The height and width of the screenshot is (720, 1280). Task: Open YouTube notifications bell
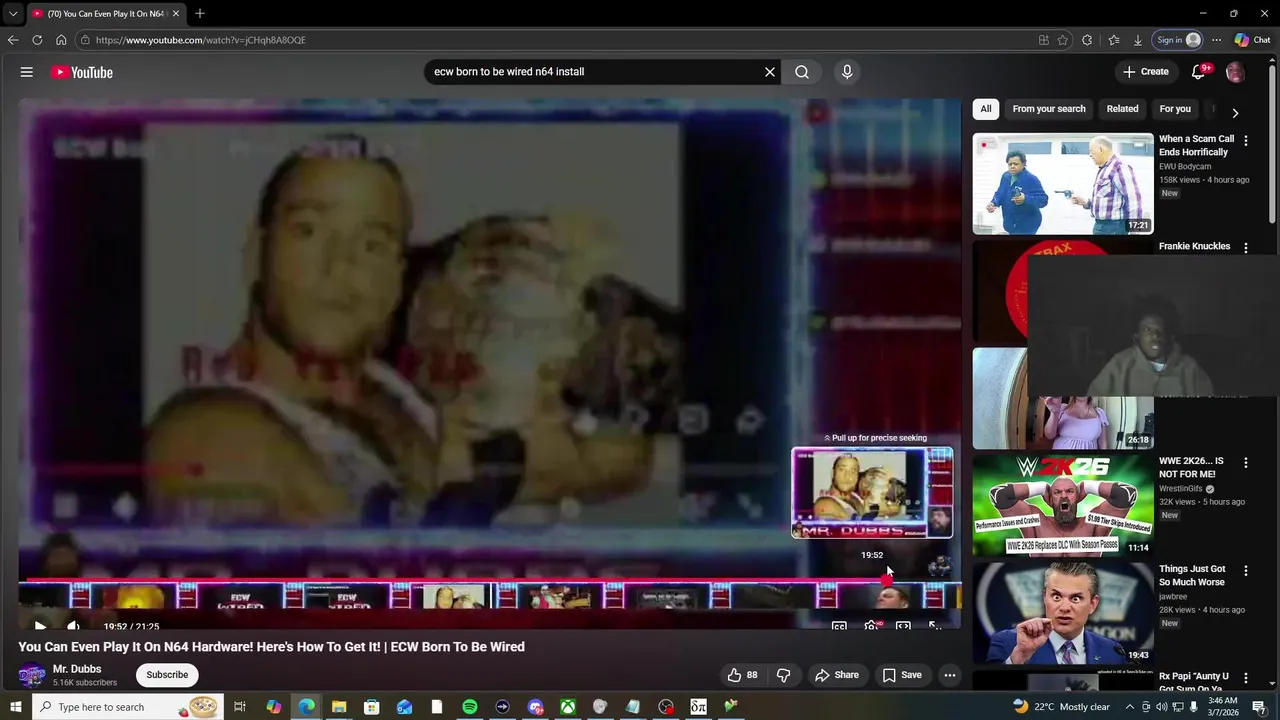(x=1199, y=72)
